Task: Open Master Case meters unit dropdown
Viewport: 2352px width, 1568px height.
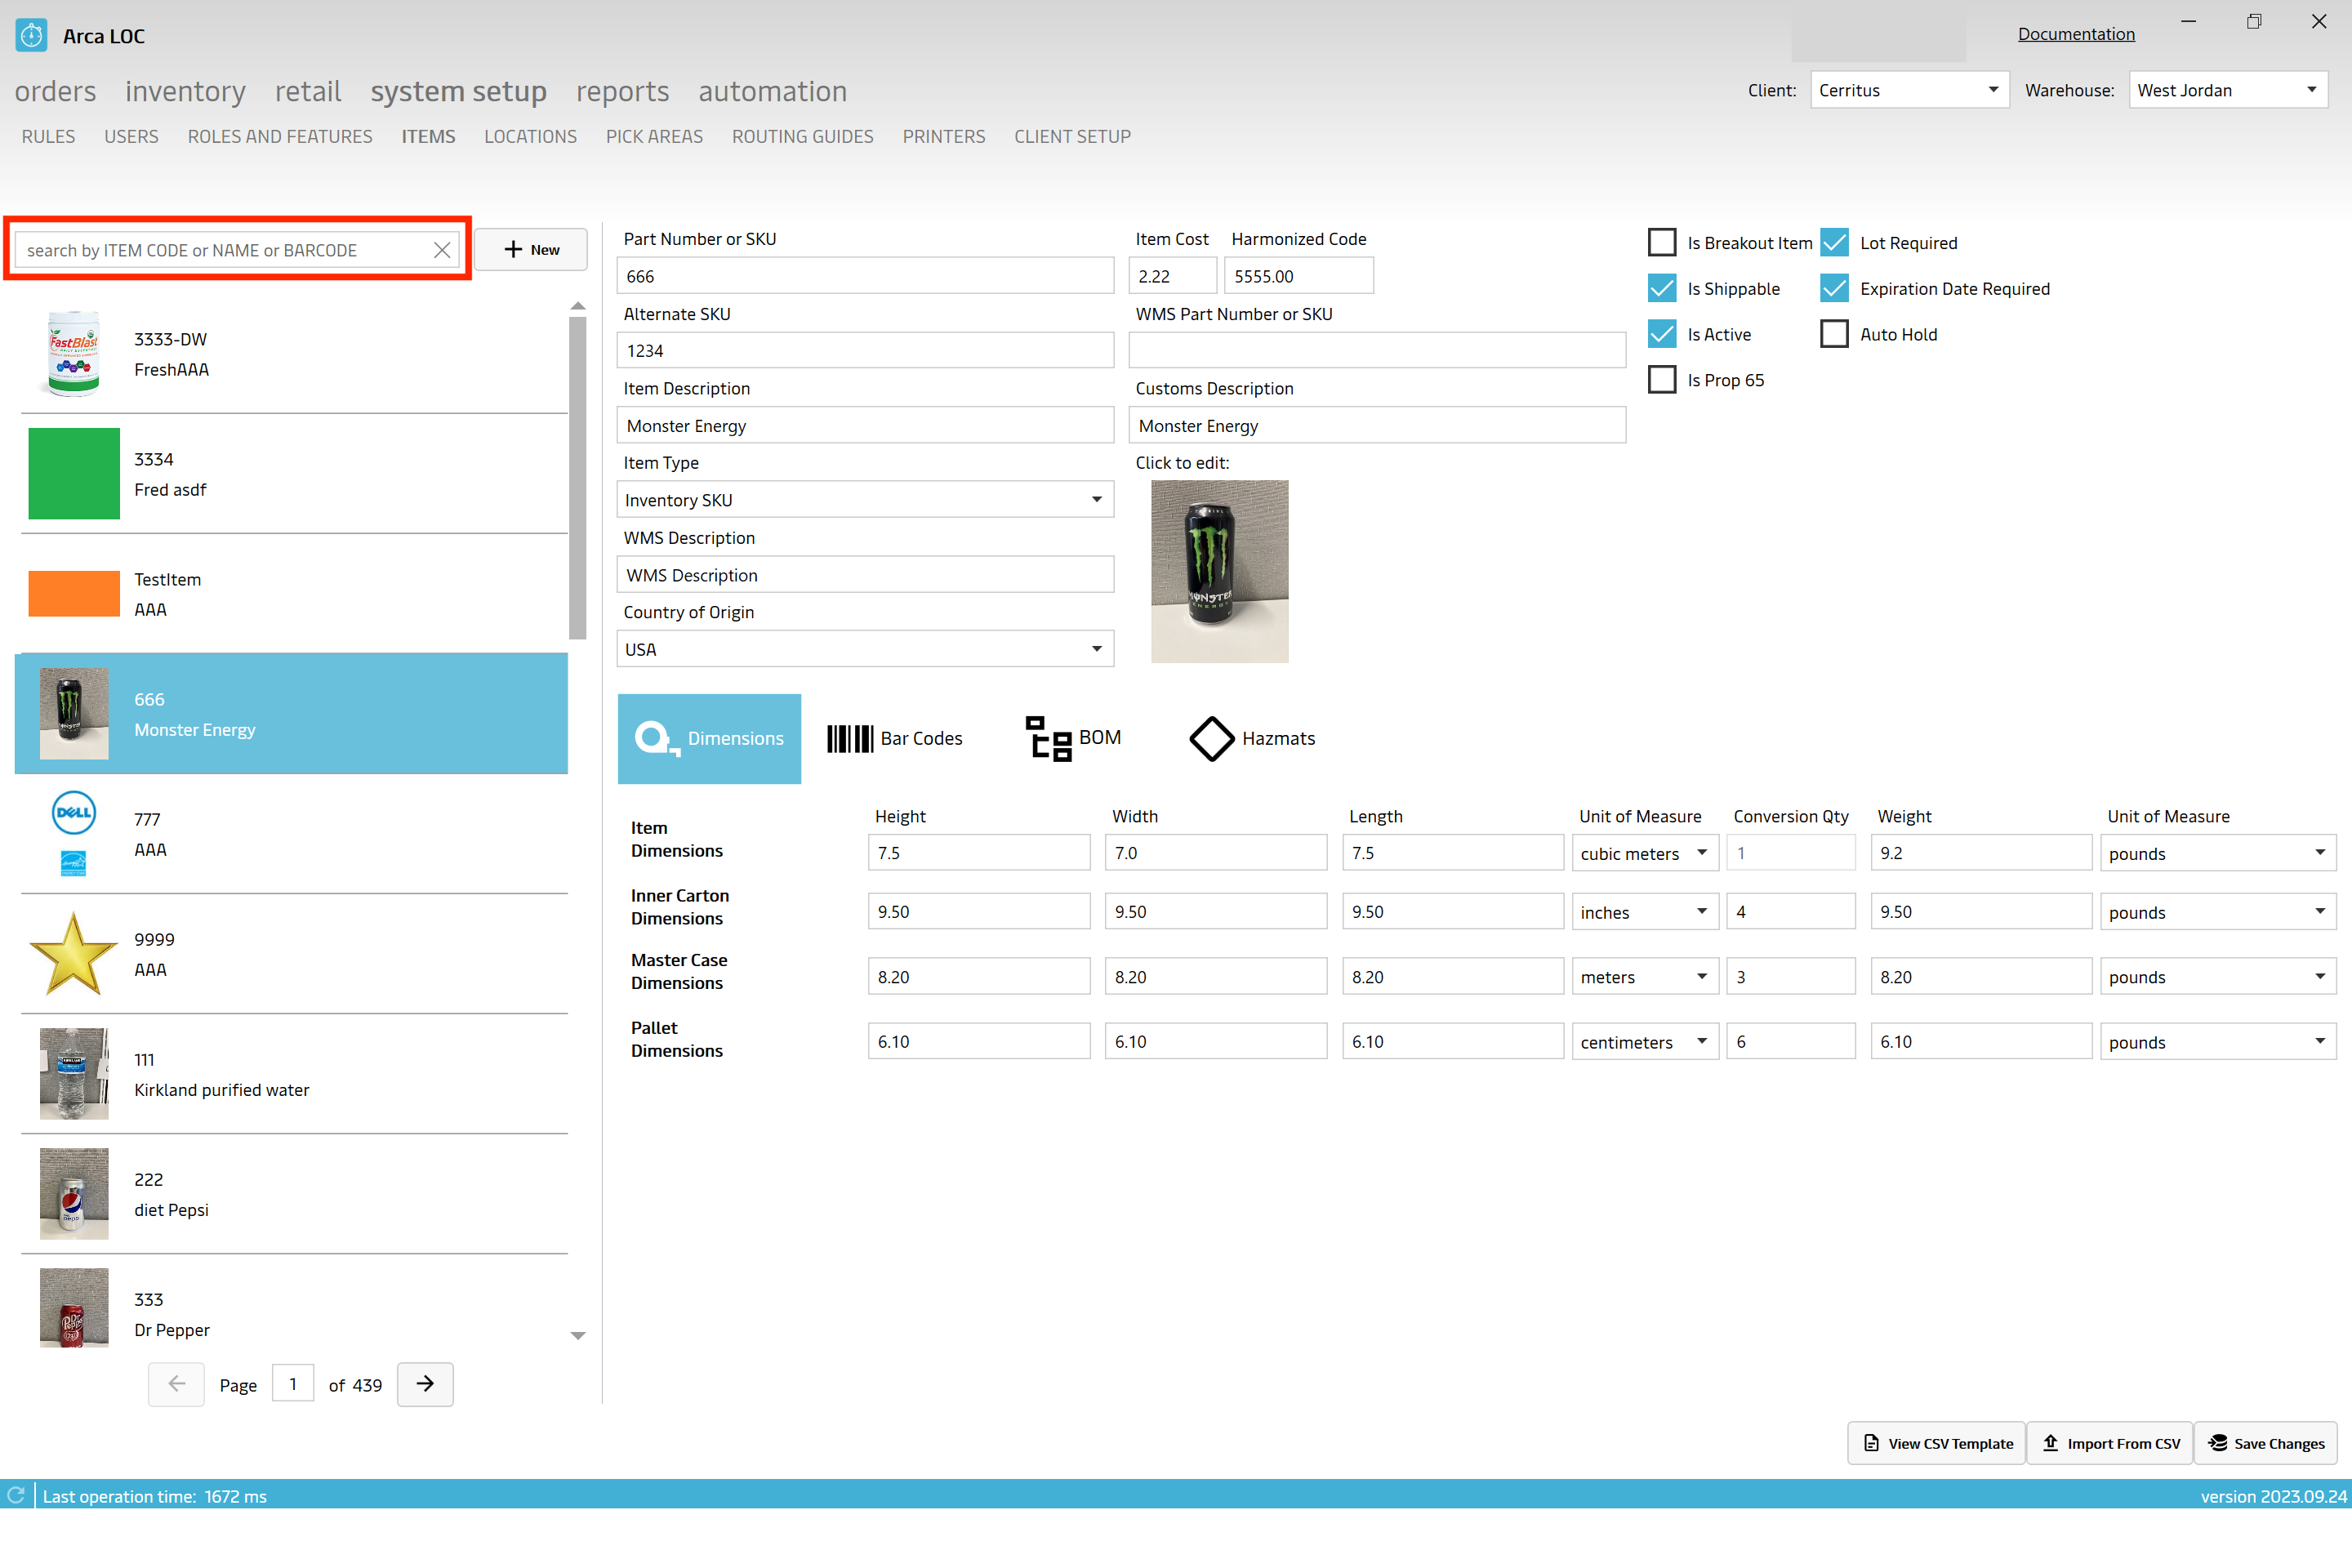Action: click(1645, 977)
